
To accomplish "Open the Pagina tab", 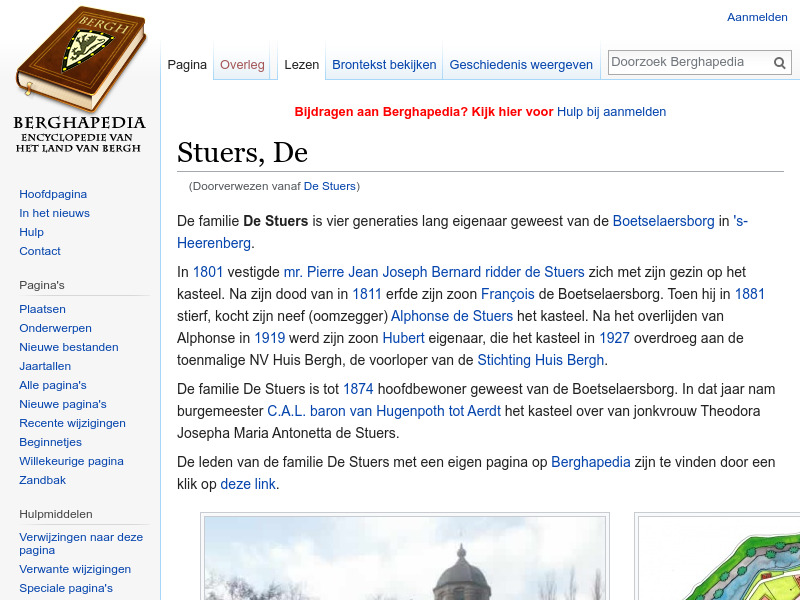I will coord(187,64).
